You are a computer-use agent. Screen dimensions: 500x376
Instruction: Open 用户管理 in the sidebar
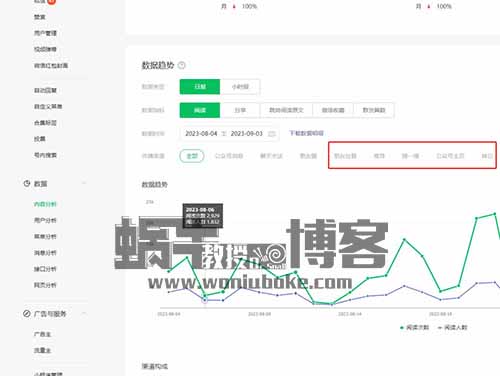pyautogui.click(x=45, y=33)
